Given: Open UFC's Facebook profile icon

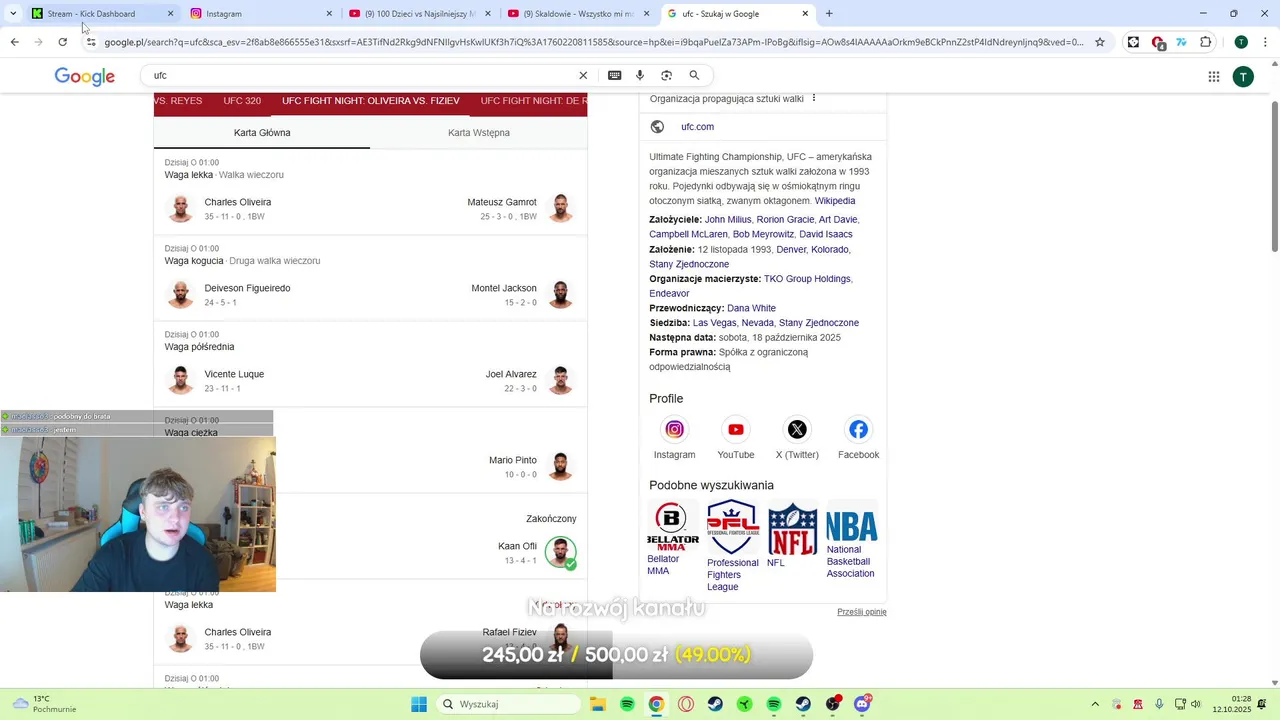Looking at the screenshot, I should [858, 429].
